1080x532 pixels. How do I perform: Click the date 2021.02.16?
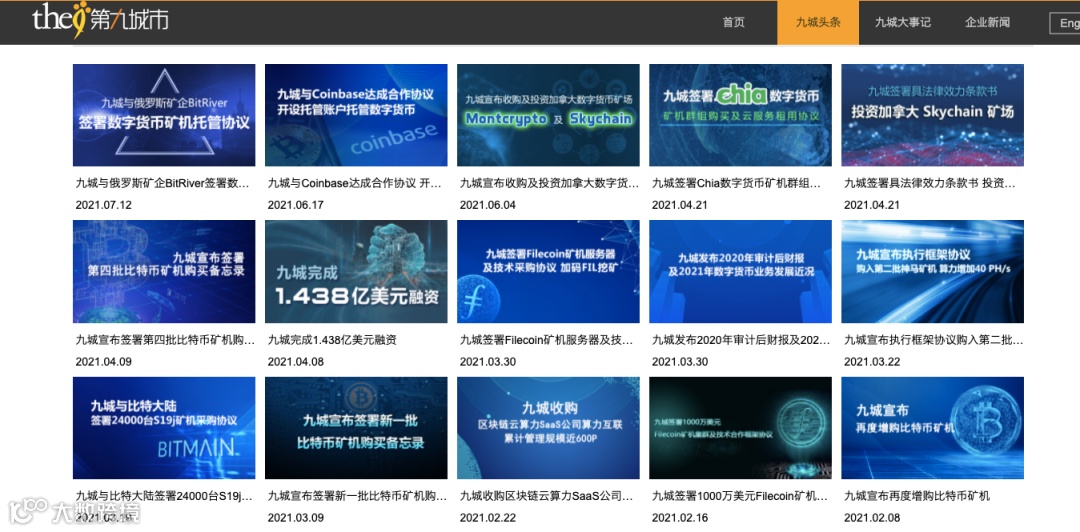point(680,517)
